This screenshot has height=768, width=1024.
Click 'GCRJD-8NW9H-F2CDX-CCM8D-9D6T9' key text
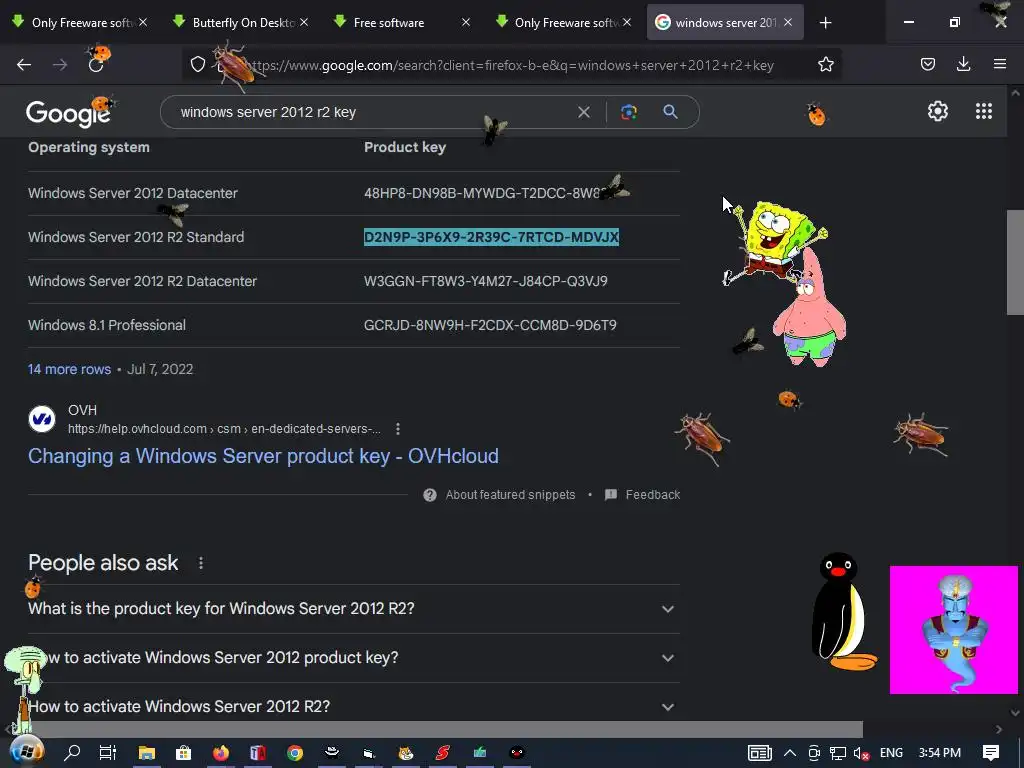(x=490, y=325)
